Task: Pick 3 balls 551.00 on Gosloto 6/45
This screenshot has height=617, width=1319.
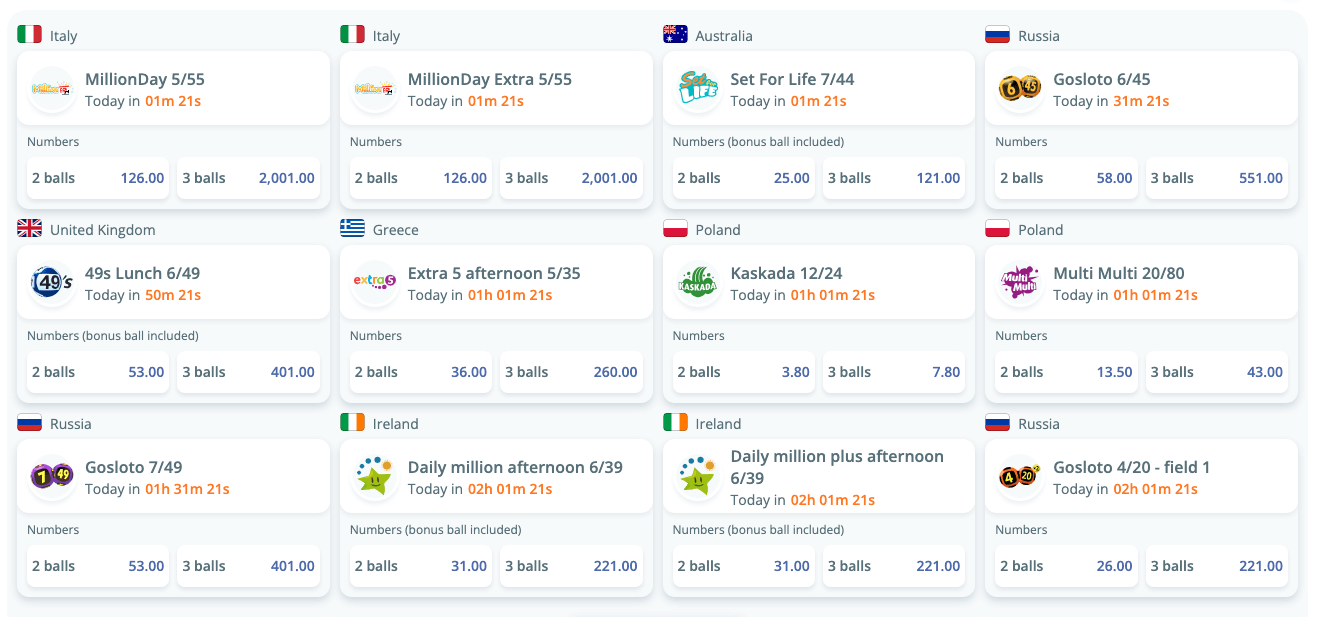Action: tap(1217, 178)
